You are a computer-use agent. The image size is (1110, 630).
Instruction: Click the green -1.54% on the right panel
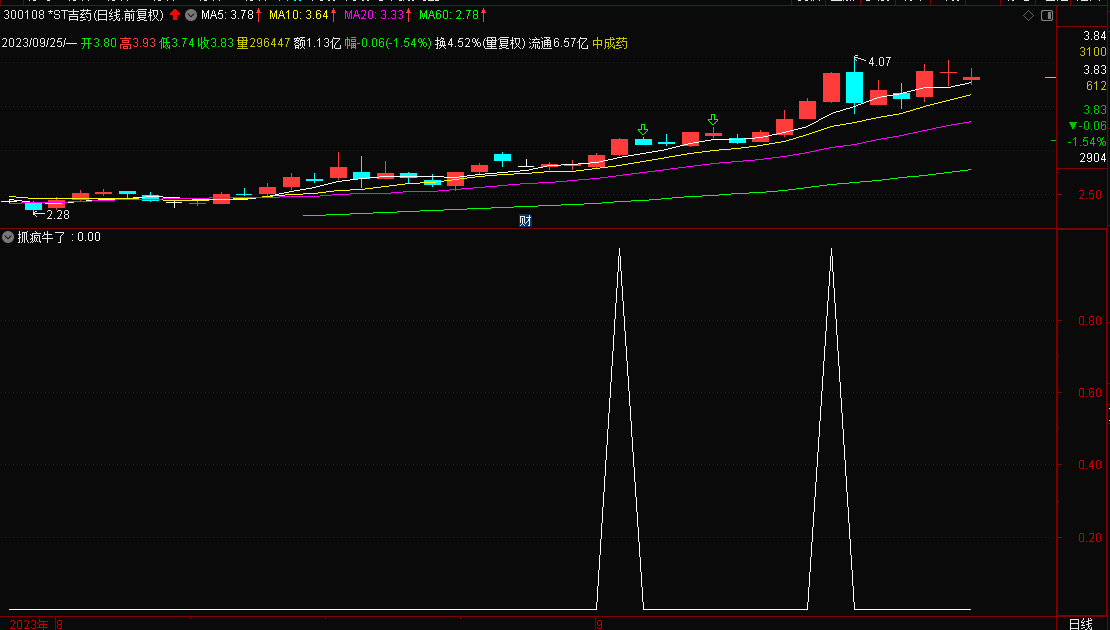(1087, 142)
